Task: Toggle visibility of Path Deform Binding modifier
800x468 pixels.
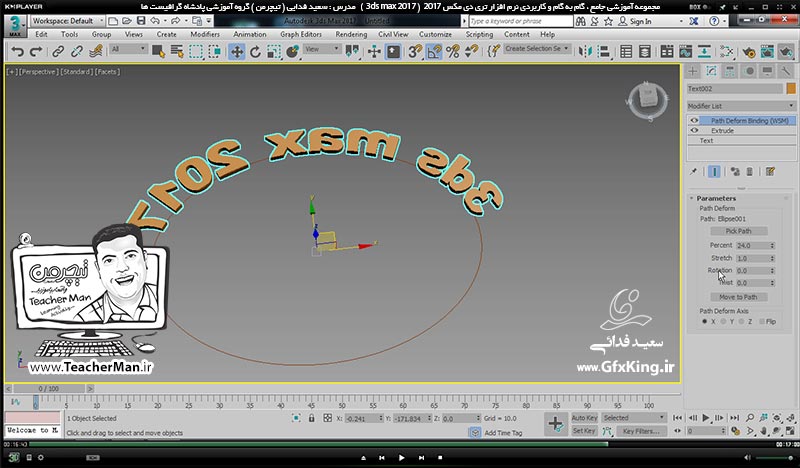Action: (x=694, y=121)
